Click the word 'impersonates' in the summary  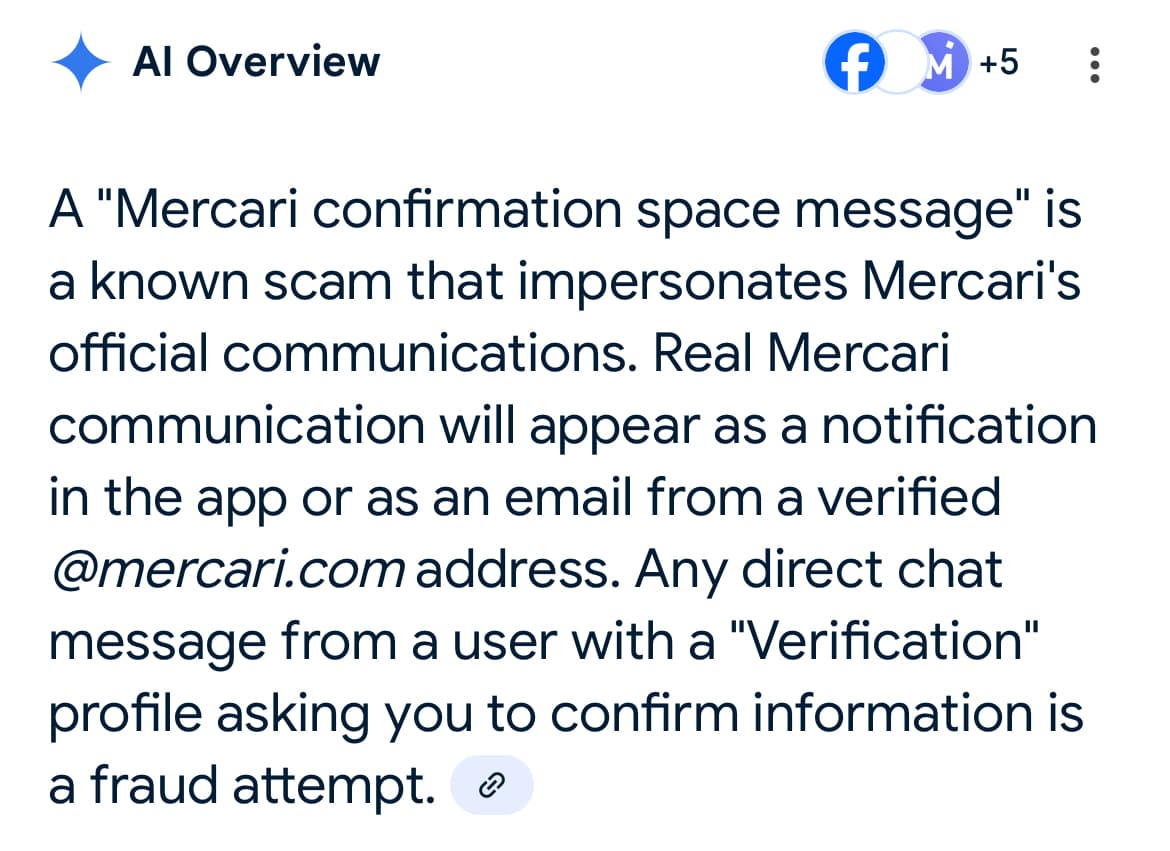(x=682, y=282)
